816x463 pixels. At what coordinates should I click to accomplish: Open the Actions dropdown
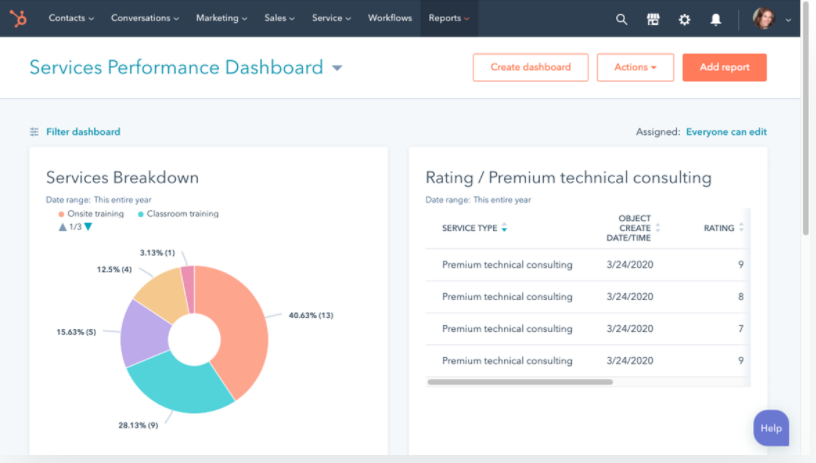point(635,68)
